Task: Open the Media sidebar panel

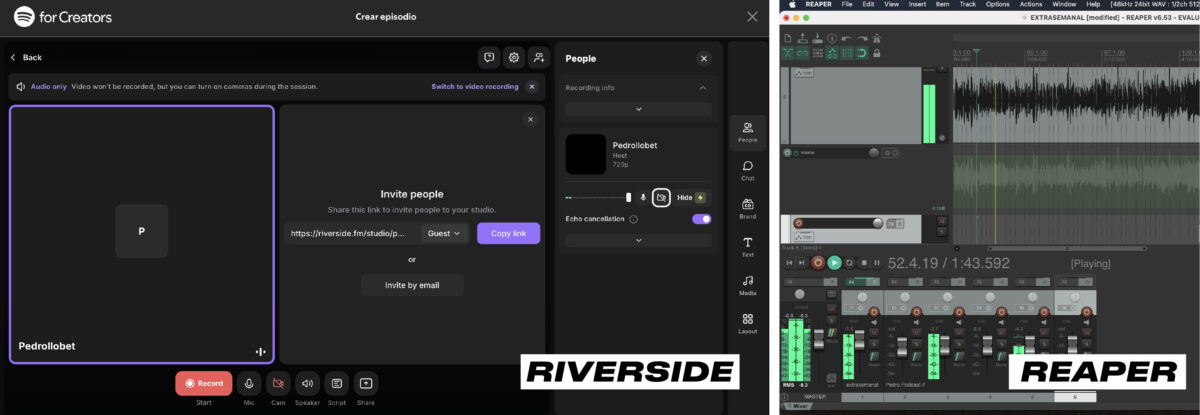Action: pos(747,285)
